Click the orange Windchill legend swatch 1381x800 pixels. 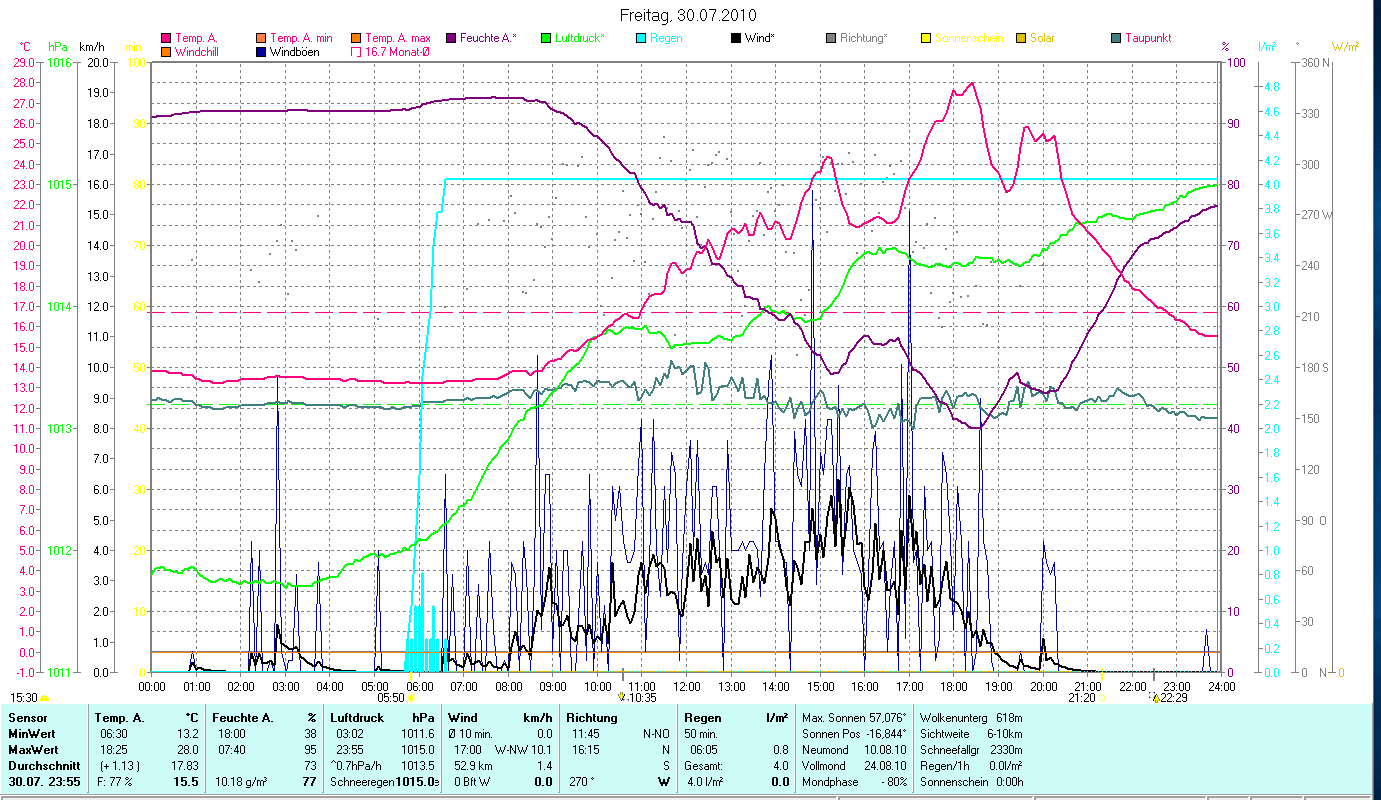point(165,52)
